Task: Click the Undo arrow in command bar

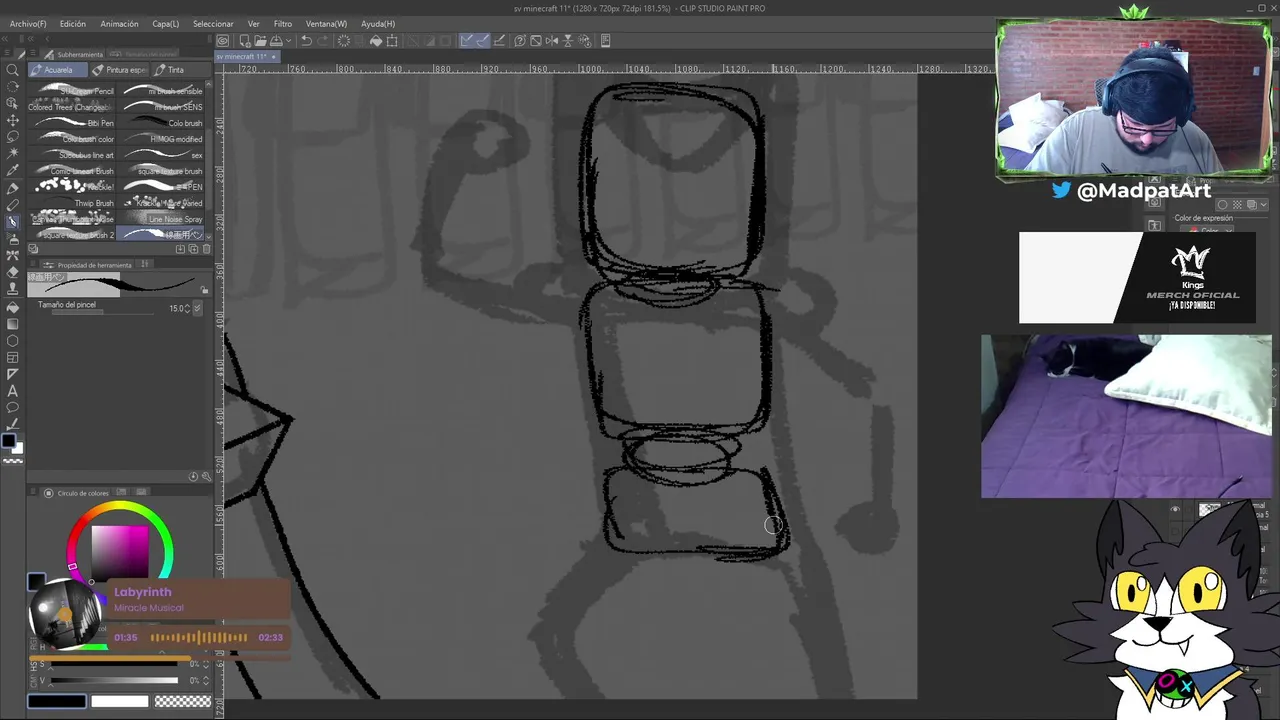Action: coord(306,41)
